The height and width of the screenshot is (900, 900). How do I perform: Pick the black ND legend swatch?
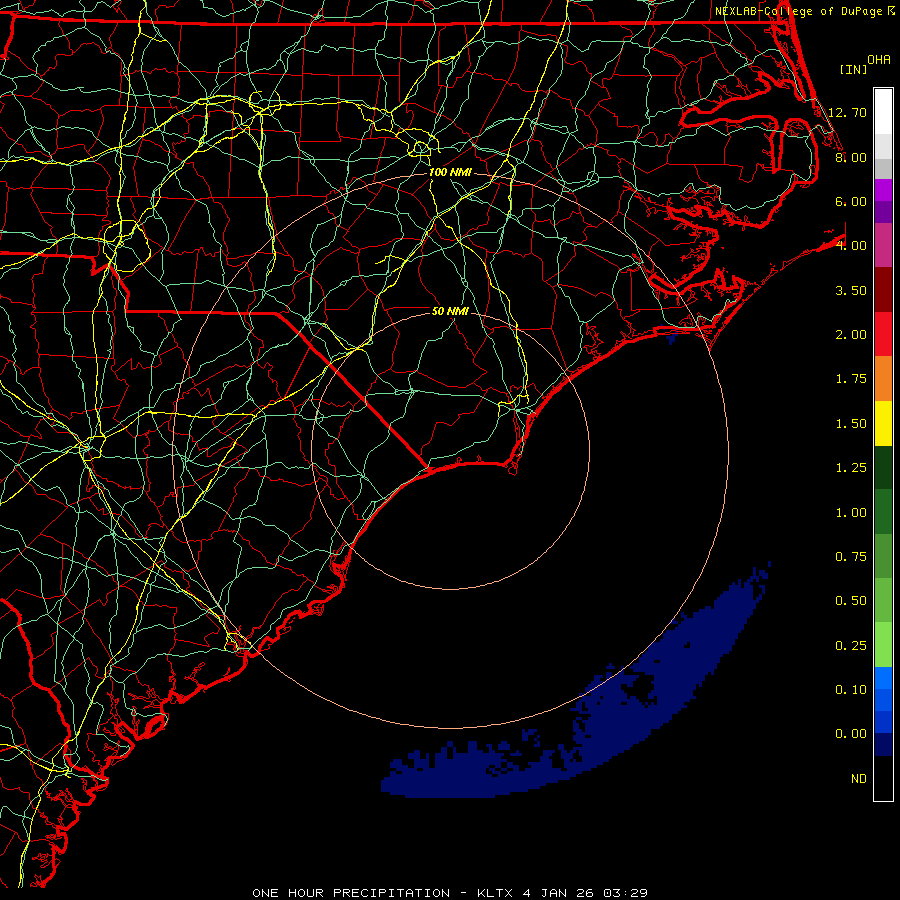(883, 778)
